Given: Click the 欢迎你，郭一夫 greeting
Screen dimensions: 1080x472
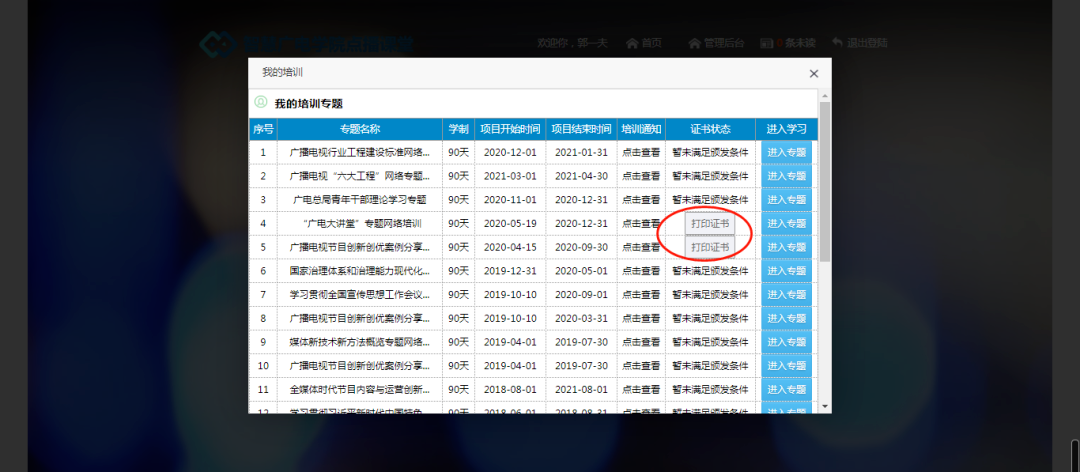Looking at the screenshot, I should click(x=572, y=43).
